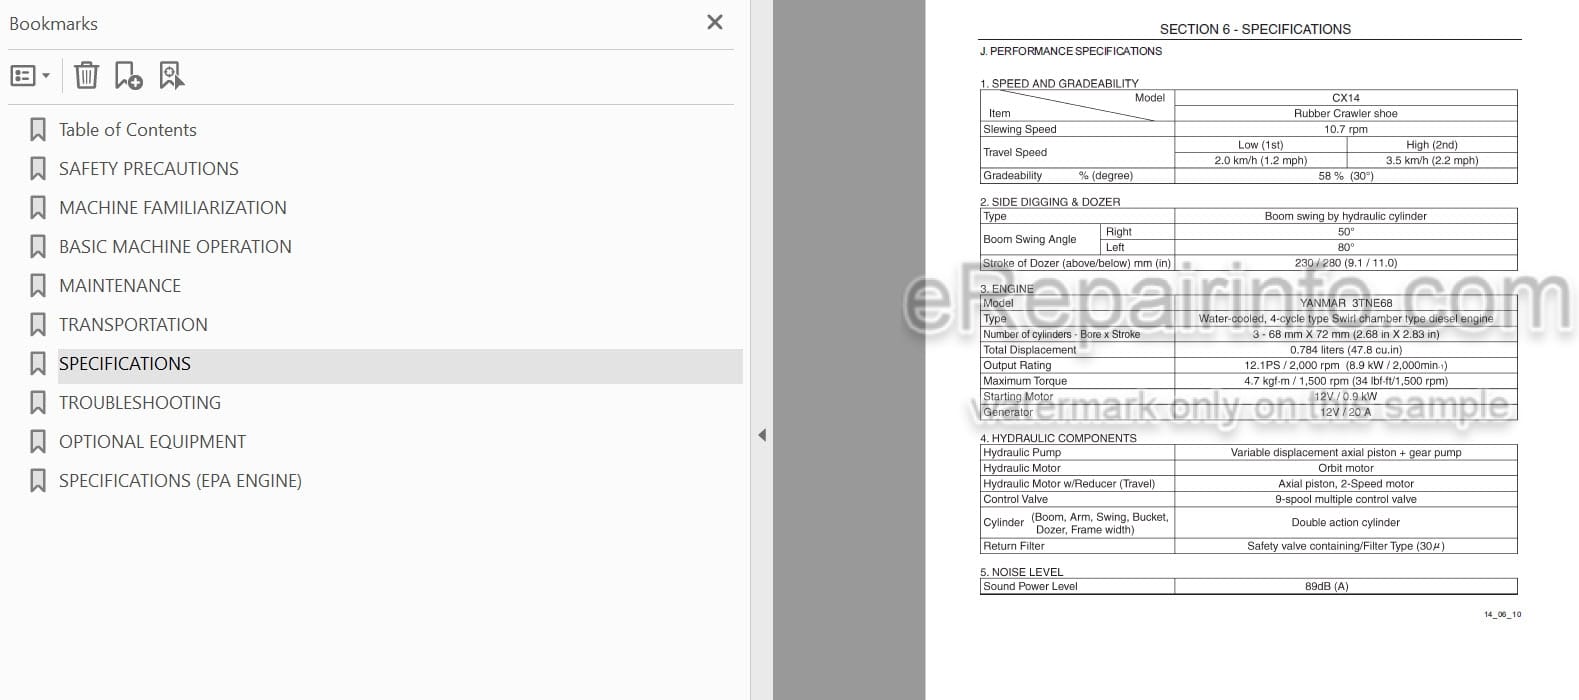Jump to SPECIFICATIONS (EPA ENGINE) bookmark
The height and width of the screenshot is (700, 1579).
tap(180, 481)
